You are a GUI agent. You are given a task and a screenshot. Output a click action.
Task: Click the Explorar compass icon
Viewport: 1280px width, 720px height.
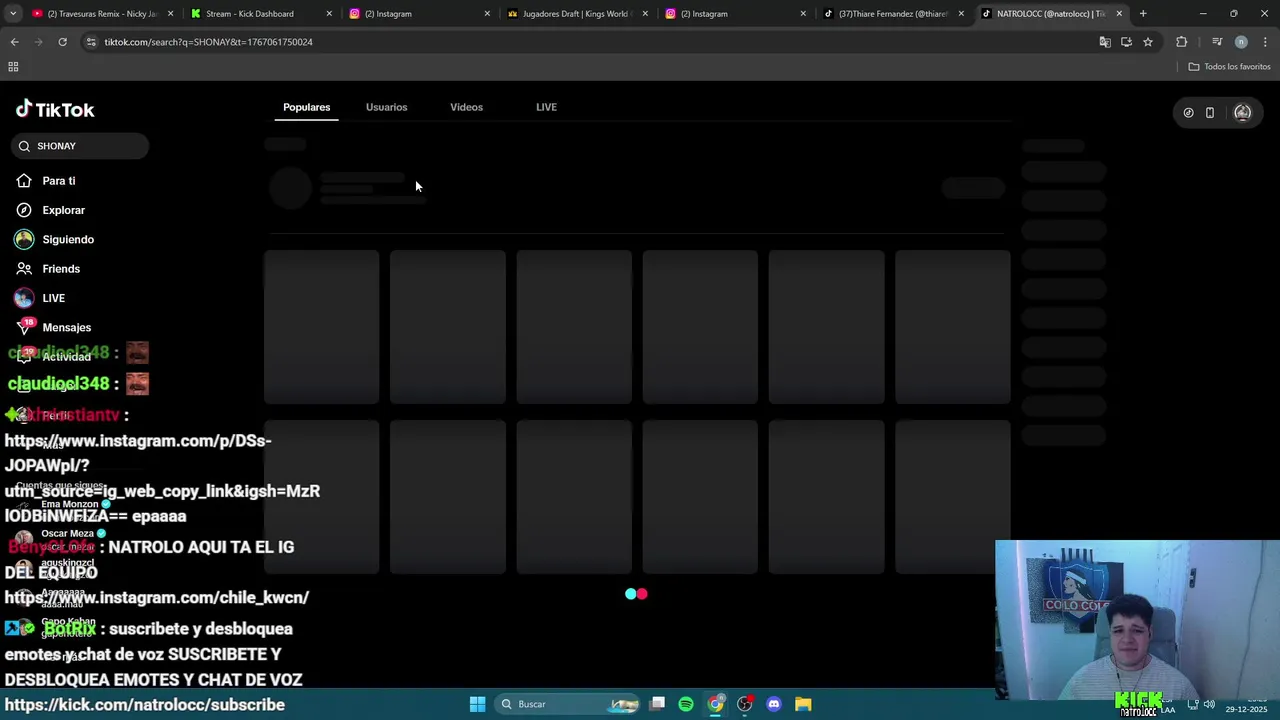click(24, 210)
